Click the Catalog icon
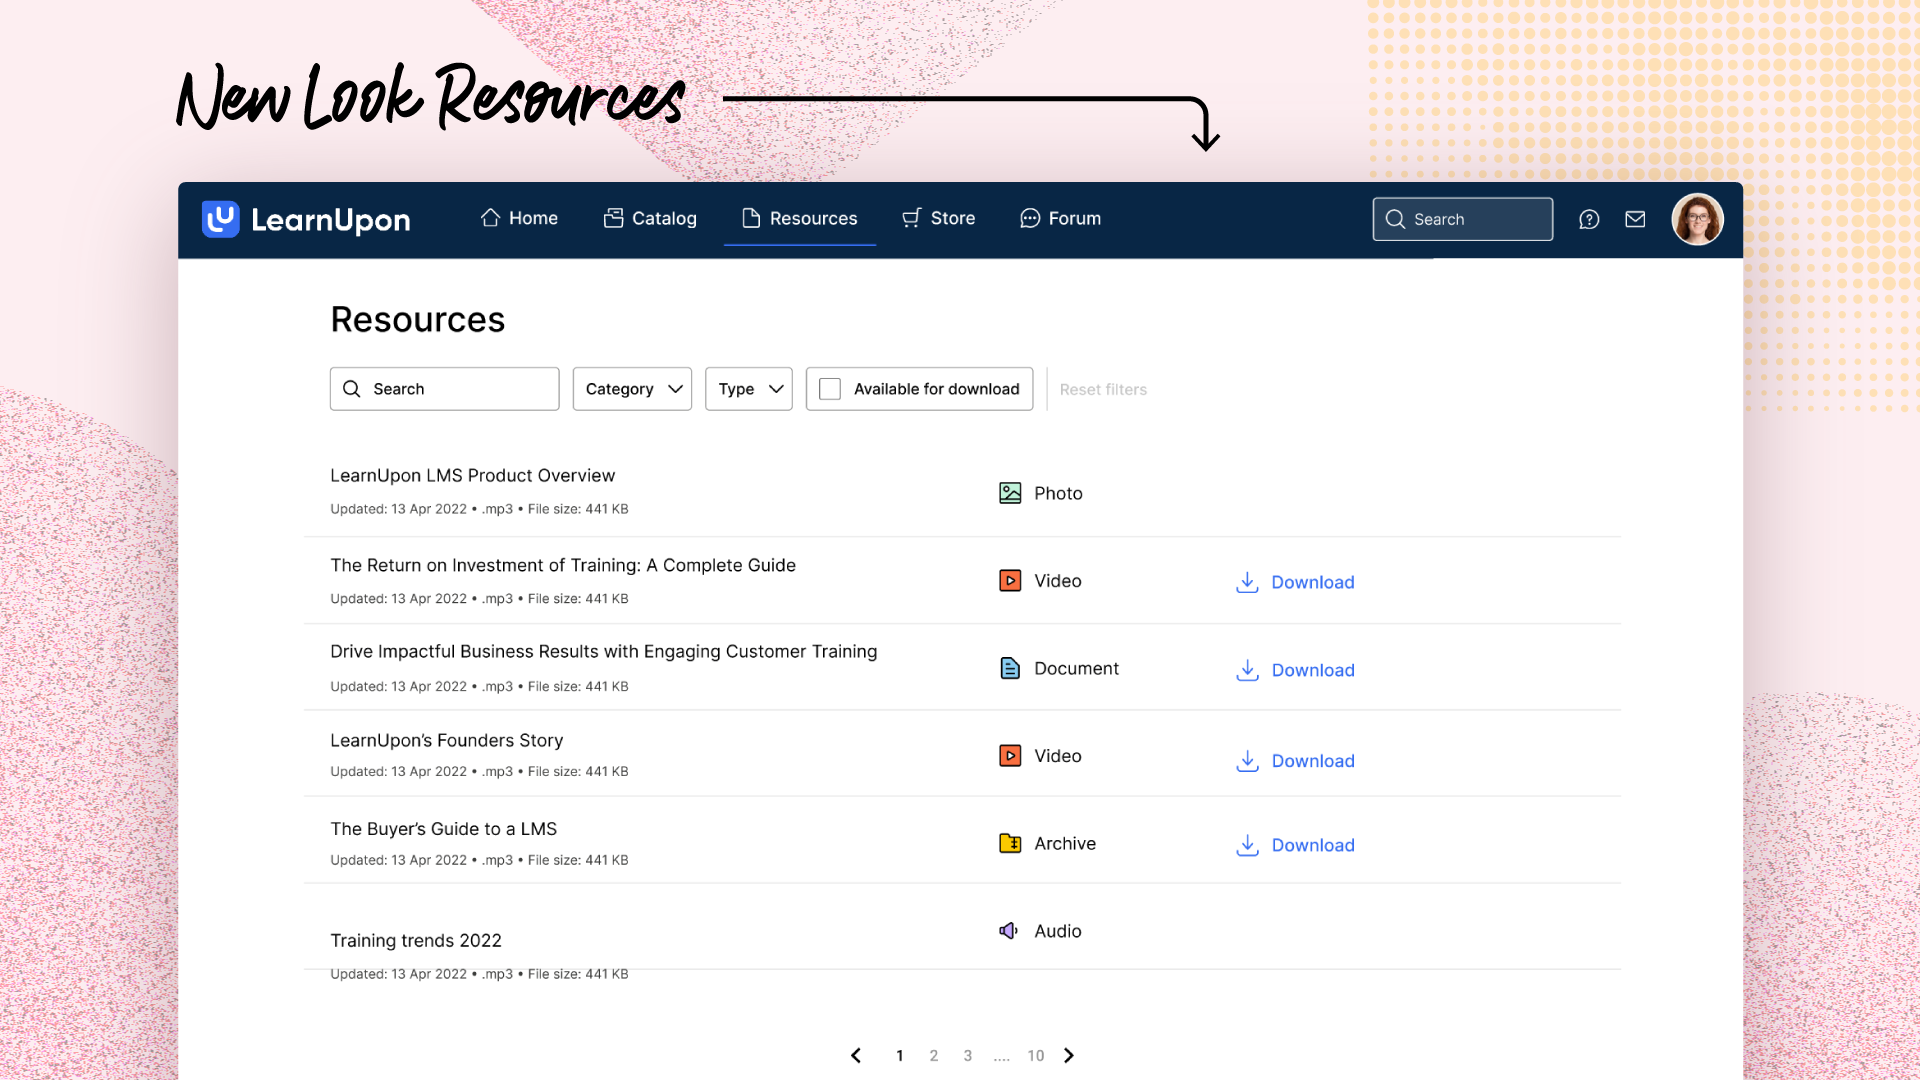The image size is (1920, 1080). 613,218
